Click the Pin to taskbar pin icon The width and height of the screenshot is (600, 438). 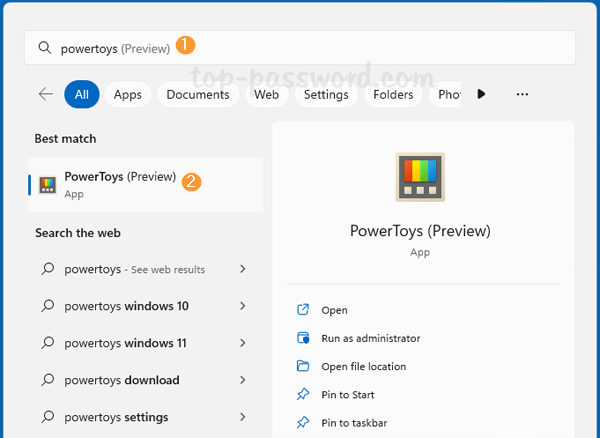tap(304, 423)
